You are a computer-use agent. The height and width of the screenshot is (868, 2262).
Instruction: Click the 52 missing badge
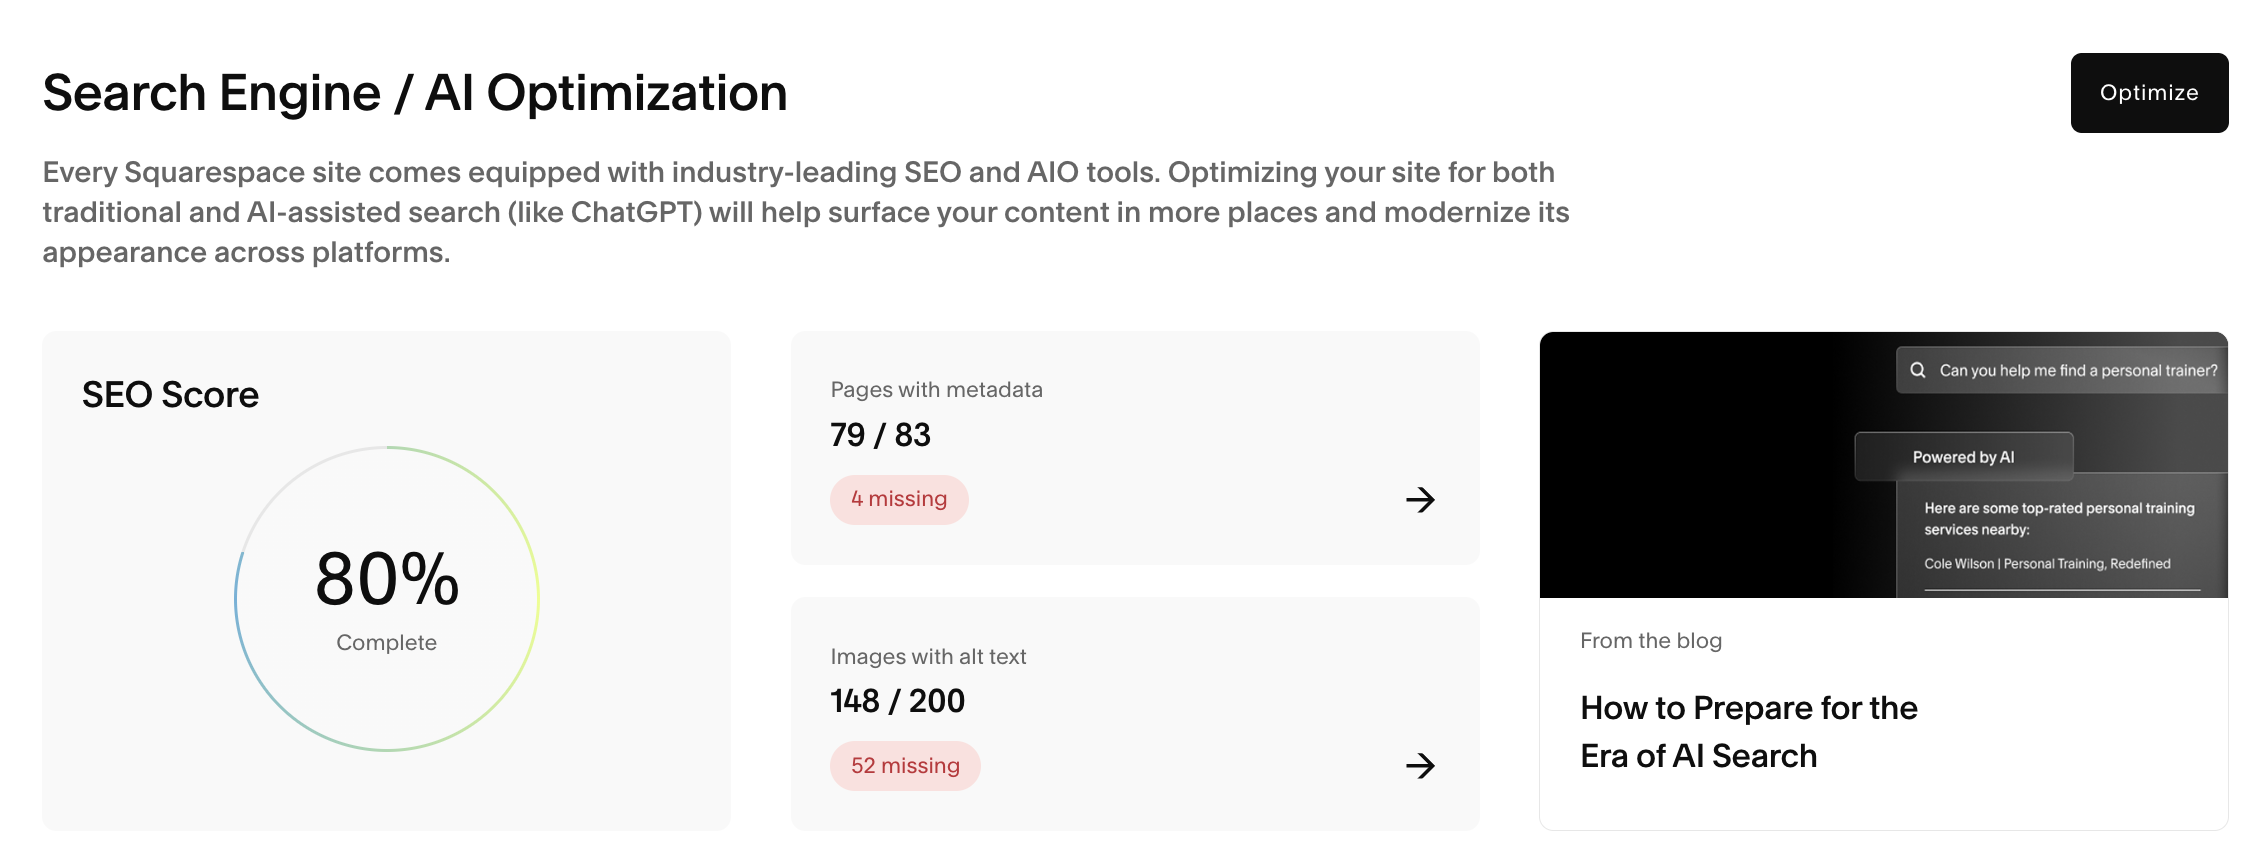(904, 766)
